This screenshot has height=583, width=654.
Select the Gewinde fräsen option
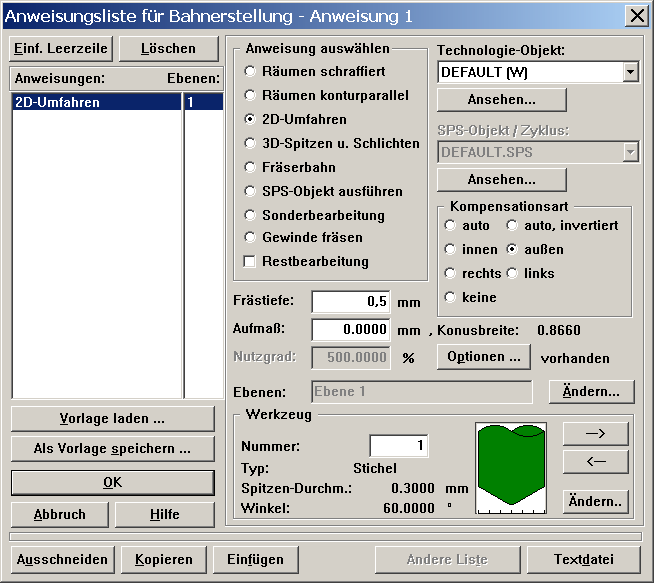(x=251, y=237)
